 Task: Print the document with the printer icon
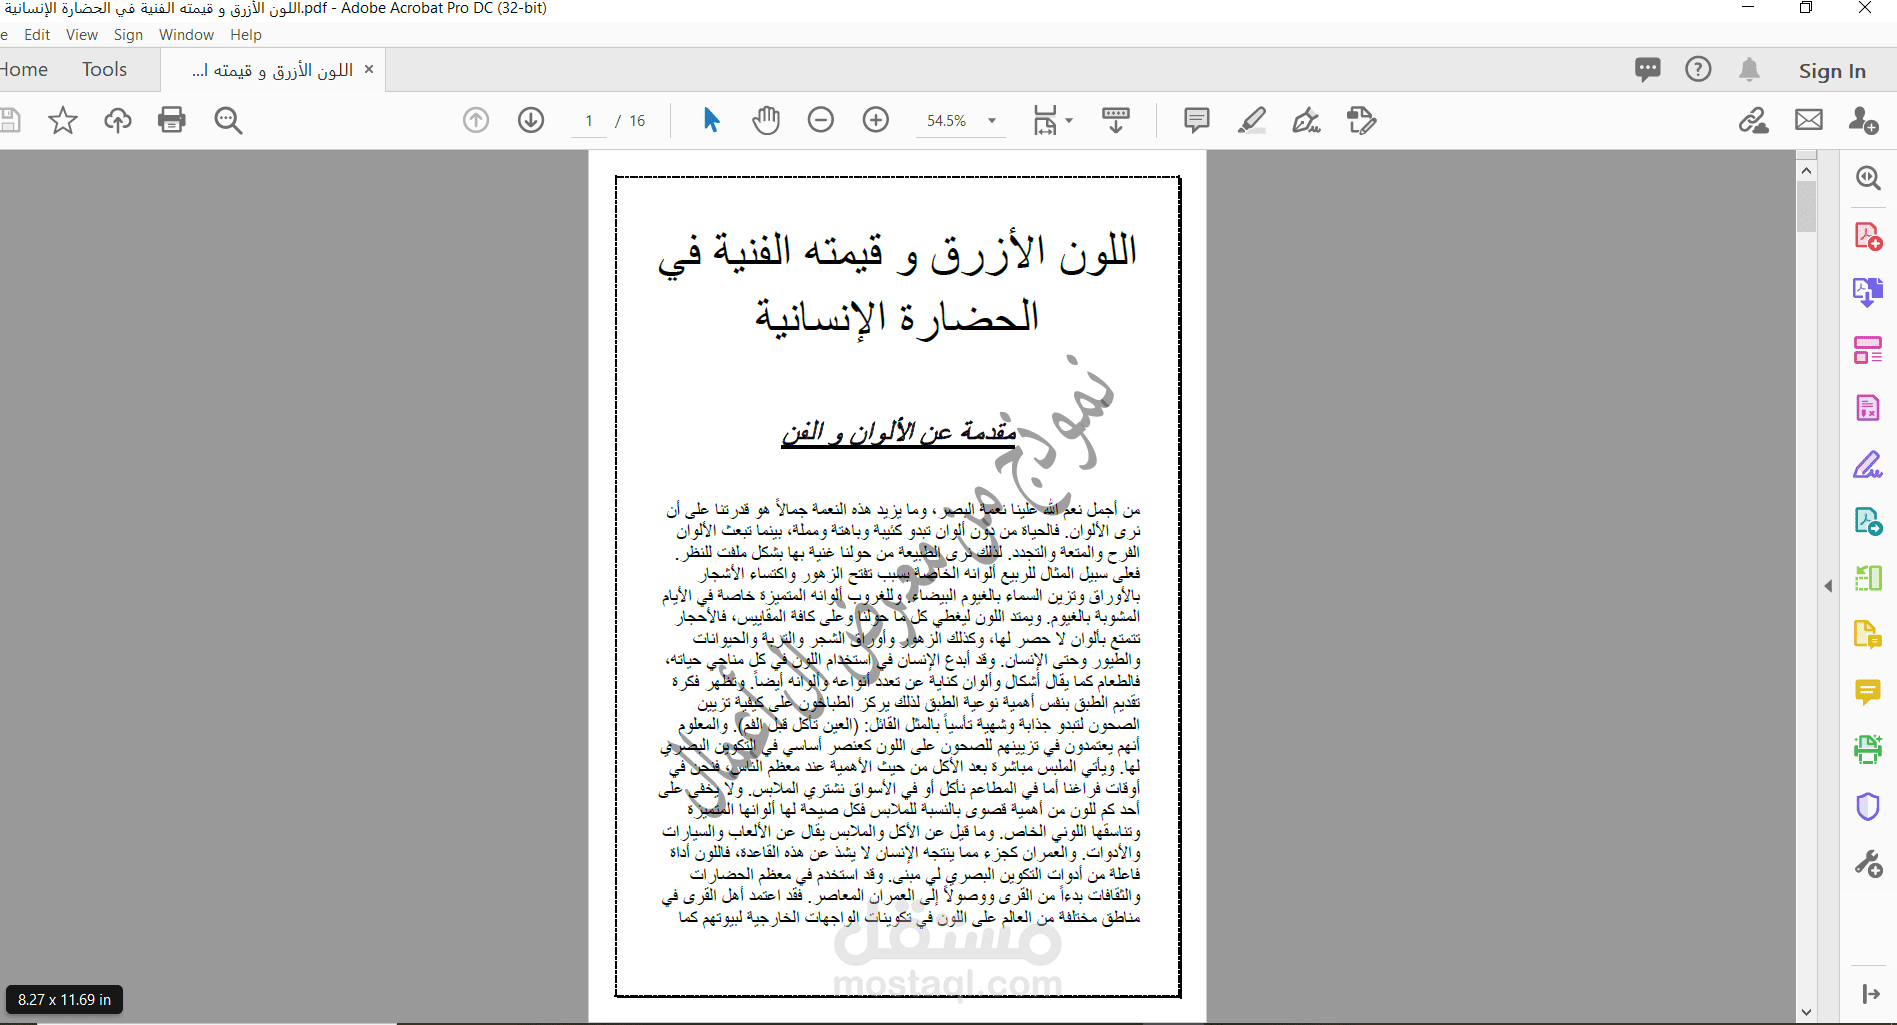[x=172, y=120]
